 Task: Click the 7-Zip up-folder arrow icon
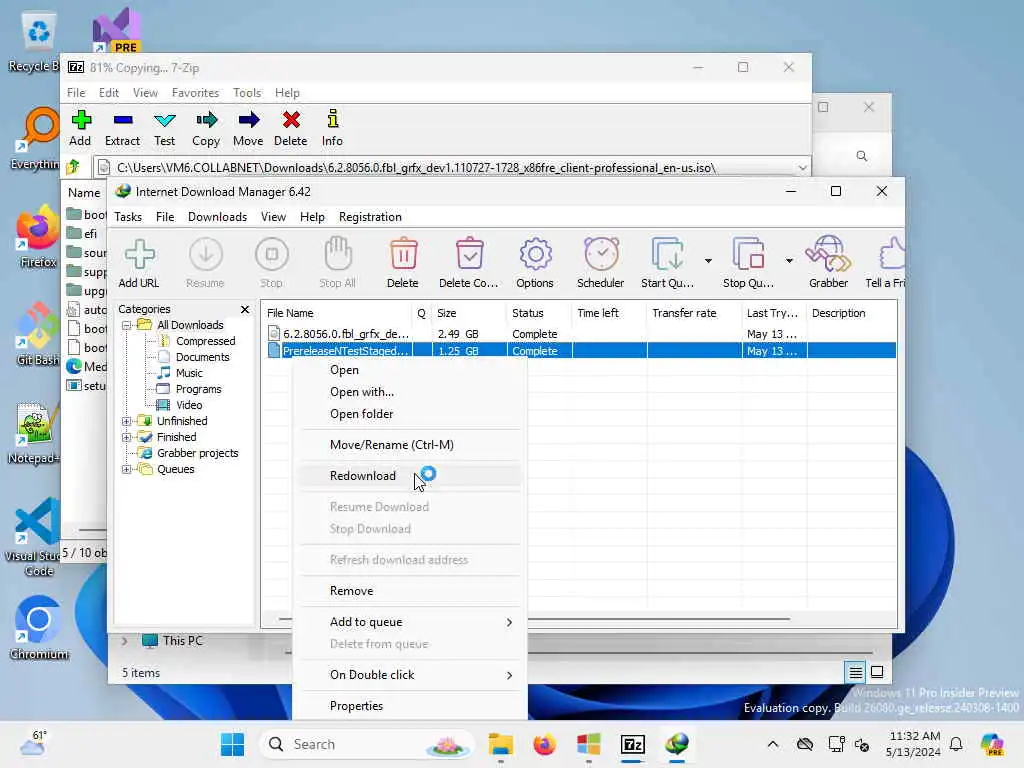(73, 167)
